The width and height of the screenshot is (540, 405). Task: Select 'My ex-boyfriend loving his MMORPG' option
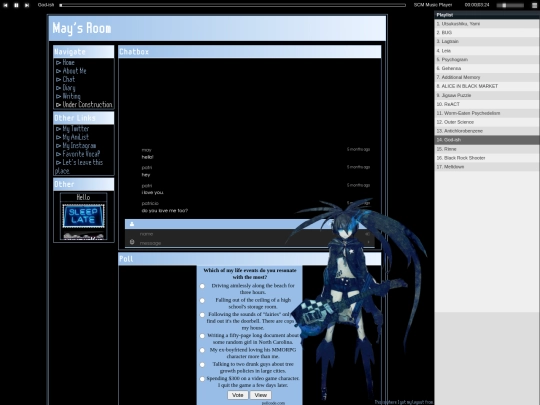click(202, 350)
